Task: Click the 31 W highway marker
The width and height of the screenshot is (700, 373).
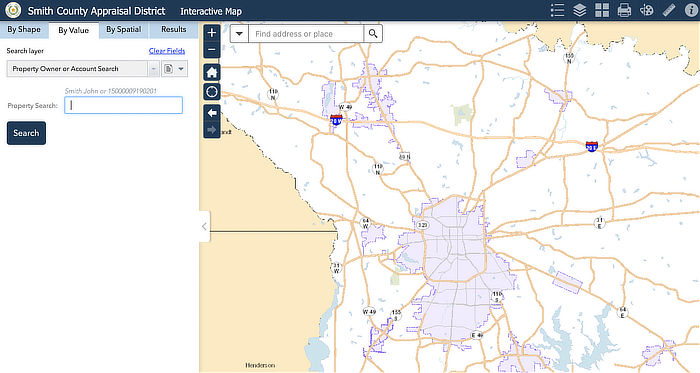Action: click(336, 268)
